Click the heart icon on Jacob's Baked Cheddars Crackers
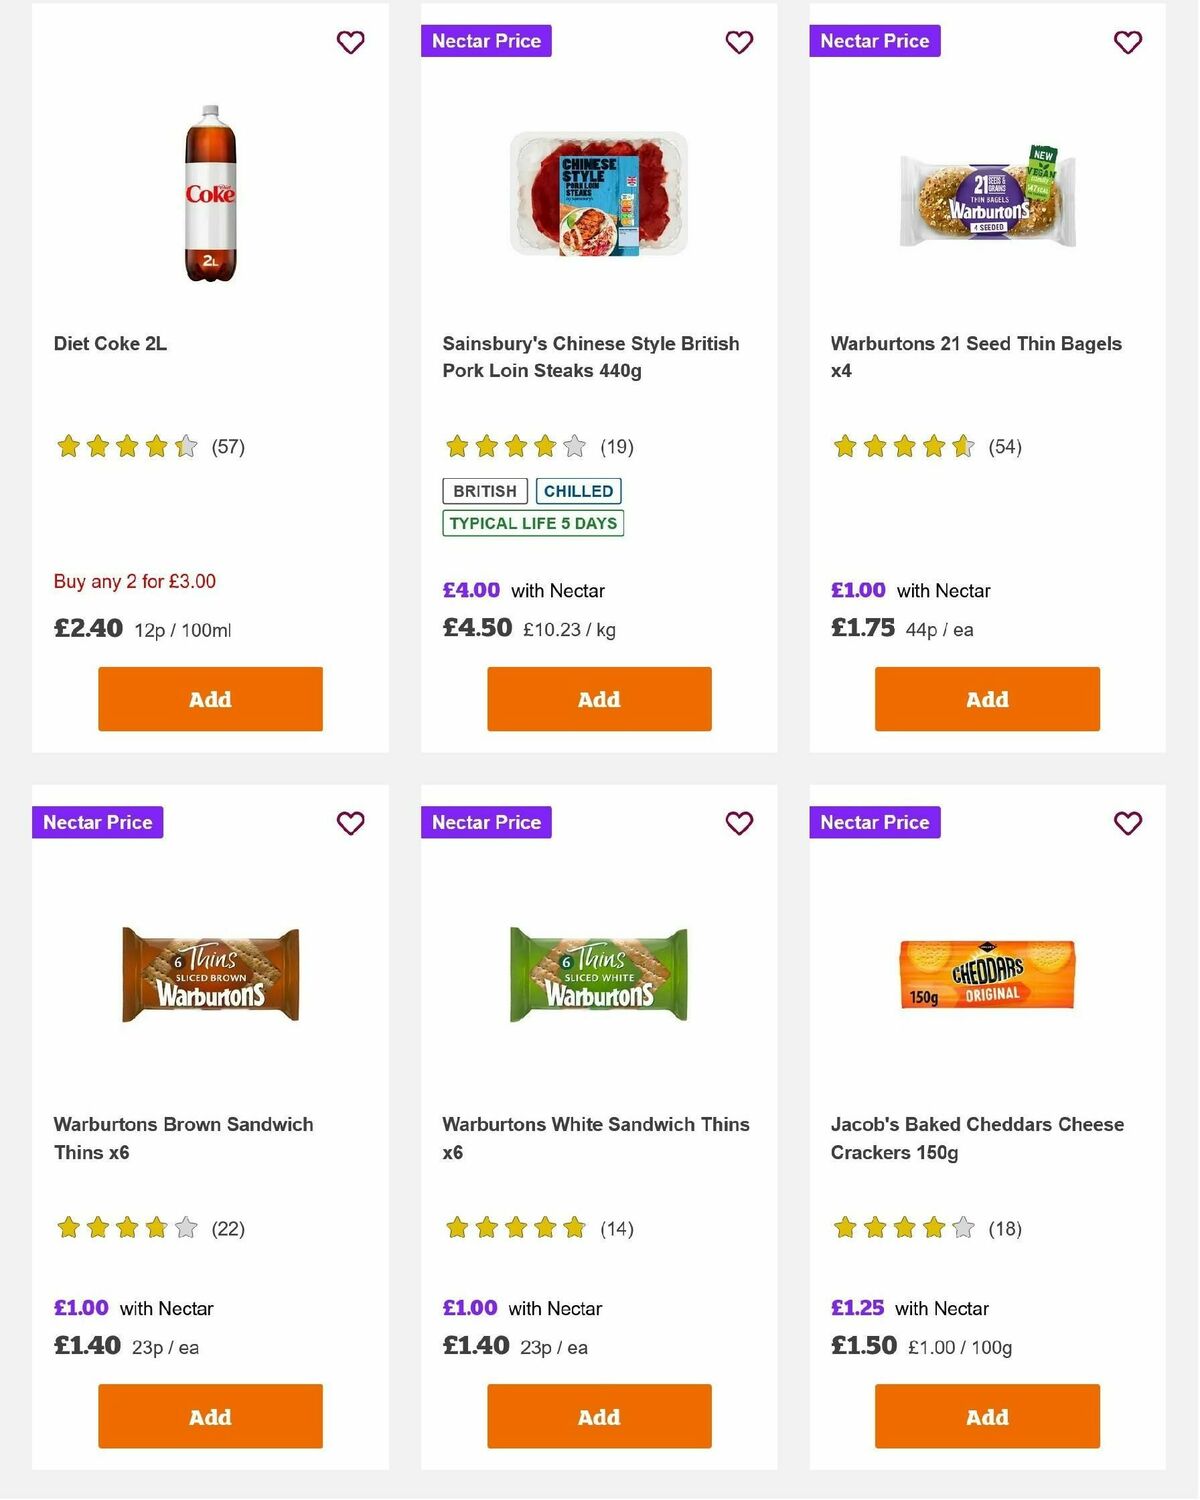 pyautogui.click(x=1127, y=823)
